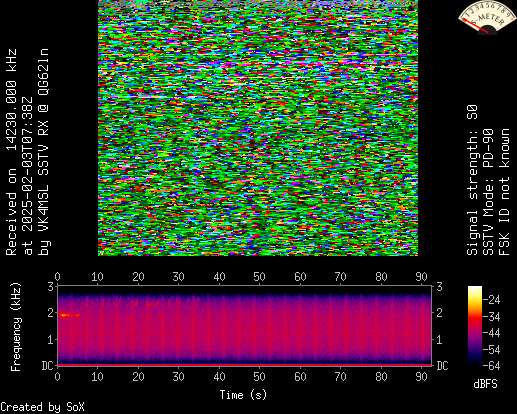Click the 'FSK ID not known' text
Viewport: 517px width, 414px height.
(x=505, y=192)
